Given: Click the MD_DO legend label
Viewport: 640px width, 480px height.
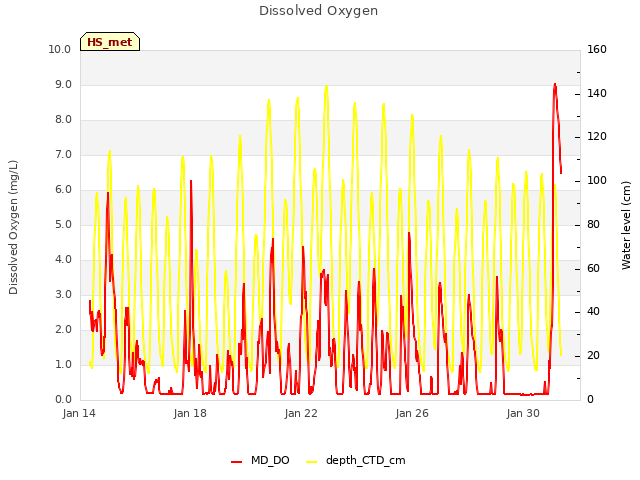Looking at the screenshot, I should (270, 460).
